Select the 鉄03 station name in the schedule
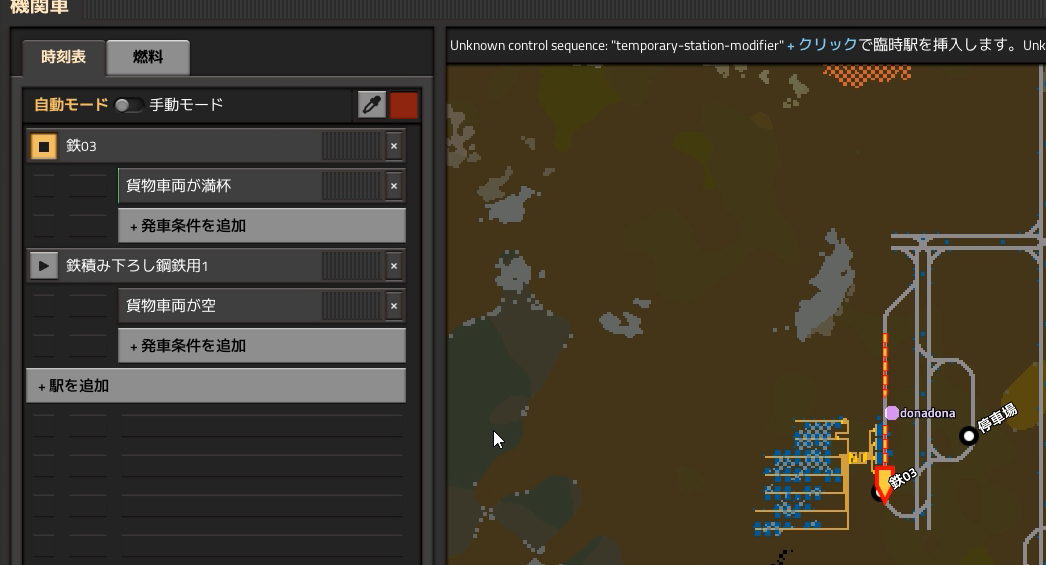The width and height of the screenshot is (1046, 565). point(81,146)
